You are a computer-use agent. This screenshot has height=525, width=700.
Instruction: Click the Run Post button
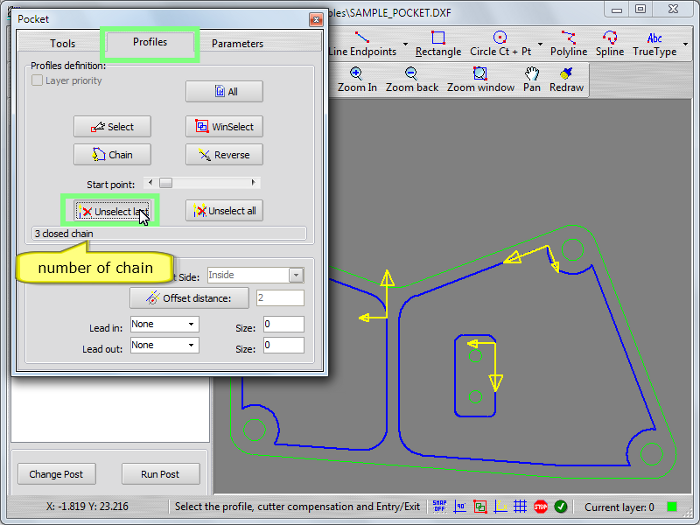click(160, 474)
